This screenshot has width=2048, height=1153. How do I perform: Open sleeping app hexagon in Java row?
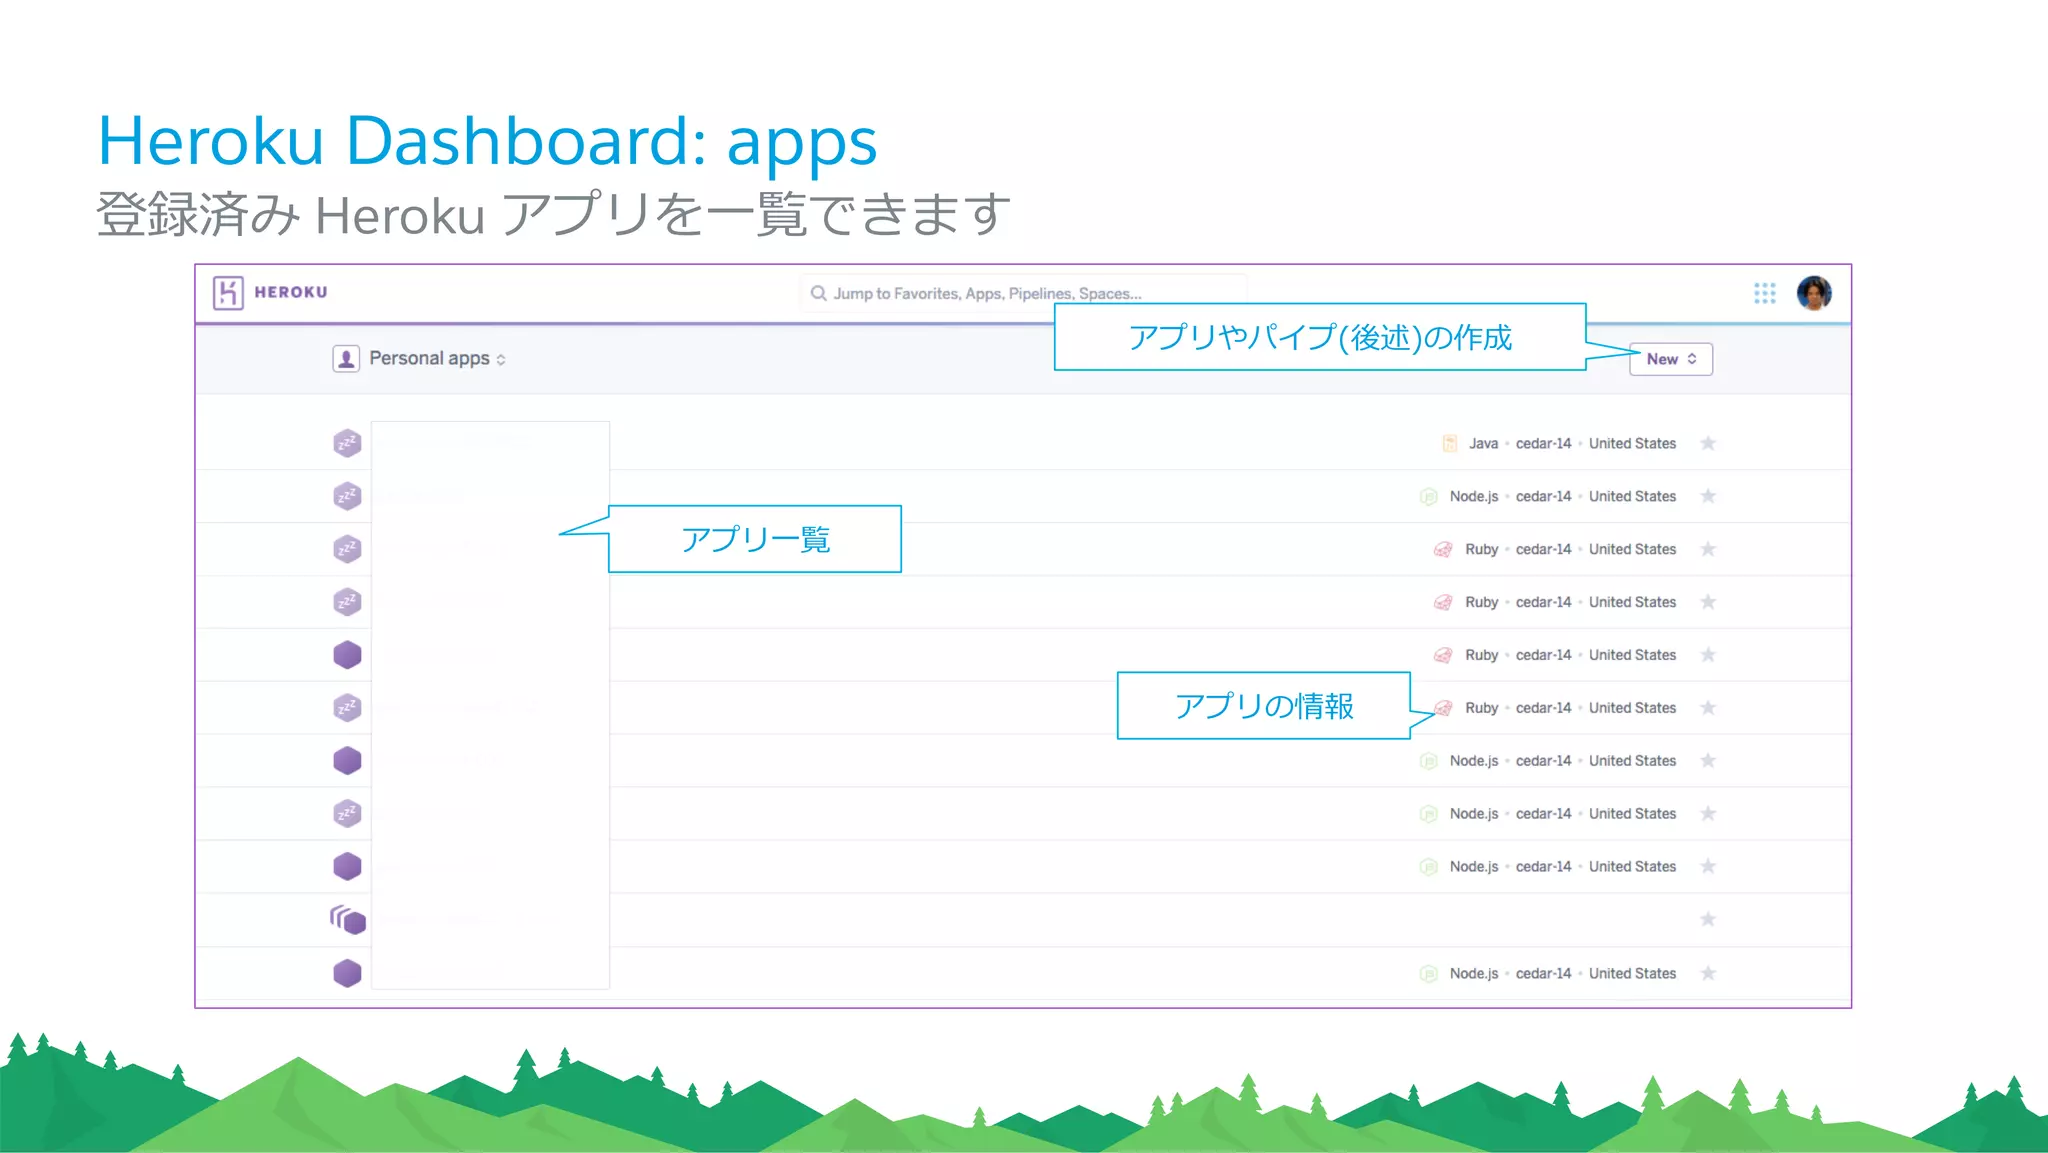click(347, 443)
